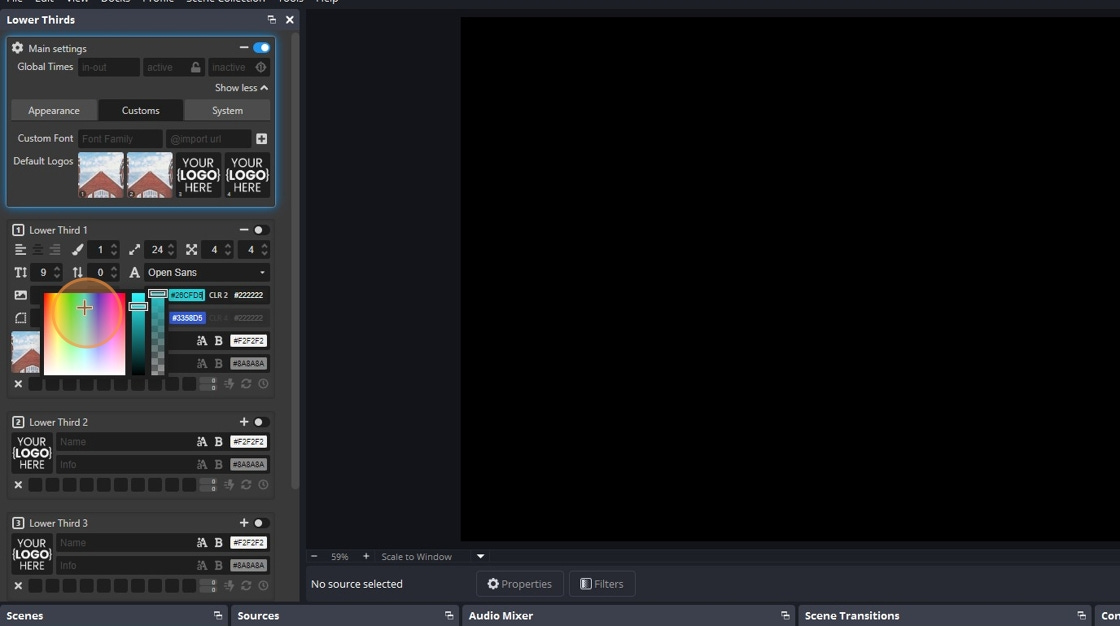
Task: Collapse Lower Third 1 with minus icon
Action: pyautogui.click(x=244, y=229)
